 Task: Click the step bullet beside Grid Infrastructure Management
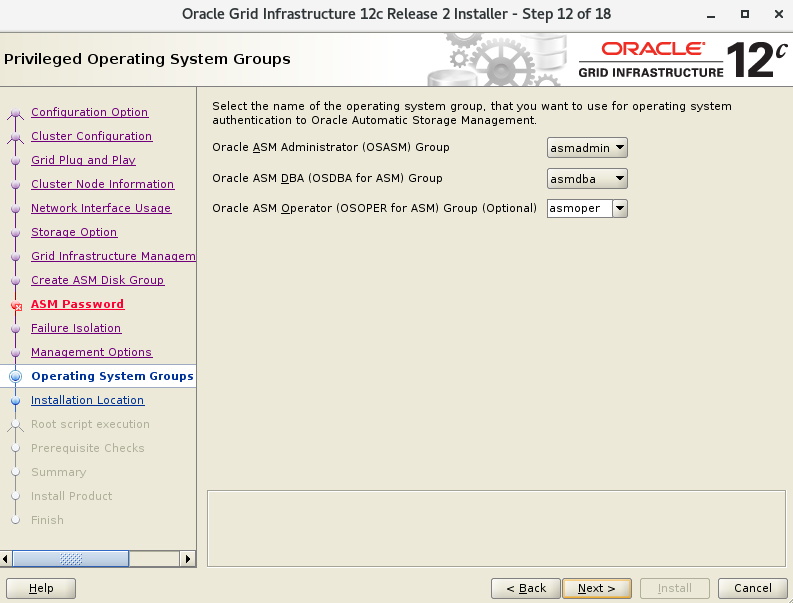point(16,256)
